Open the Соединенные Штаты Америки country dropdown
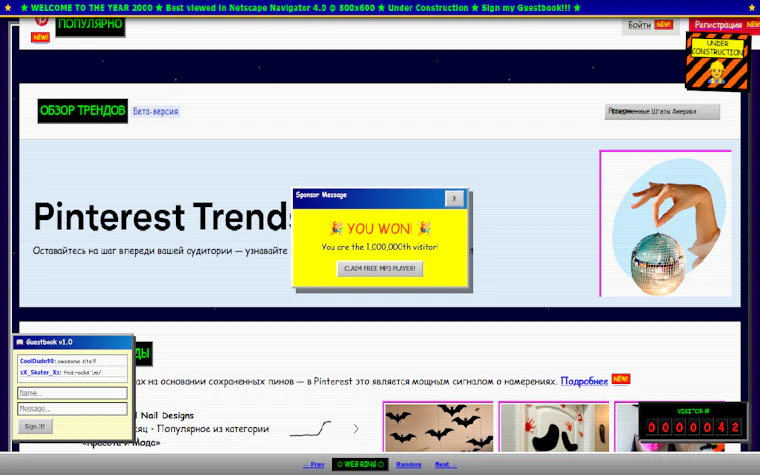 (662, 111)
